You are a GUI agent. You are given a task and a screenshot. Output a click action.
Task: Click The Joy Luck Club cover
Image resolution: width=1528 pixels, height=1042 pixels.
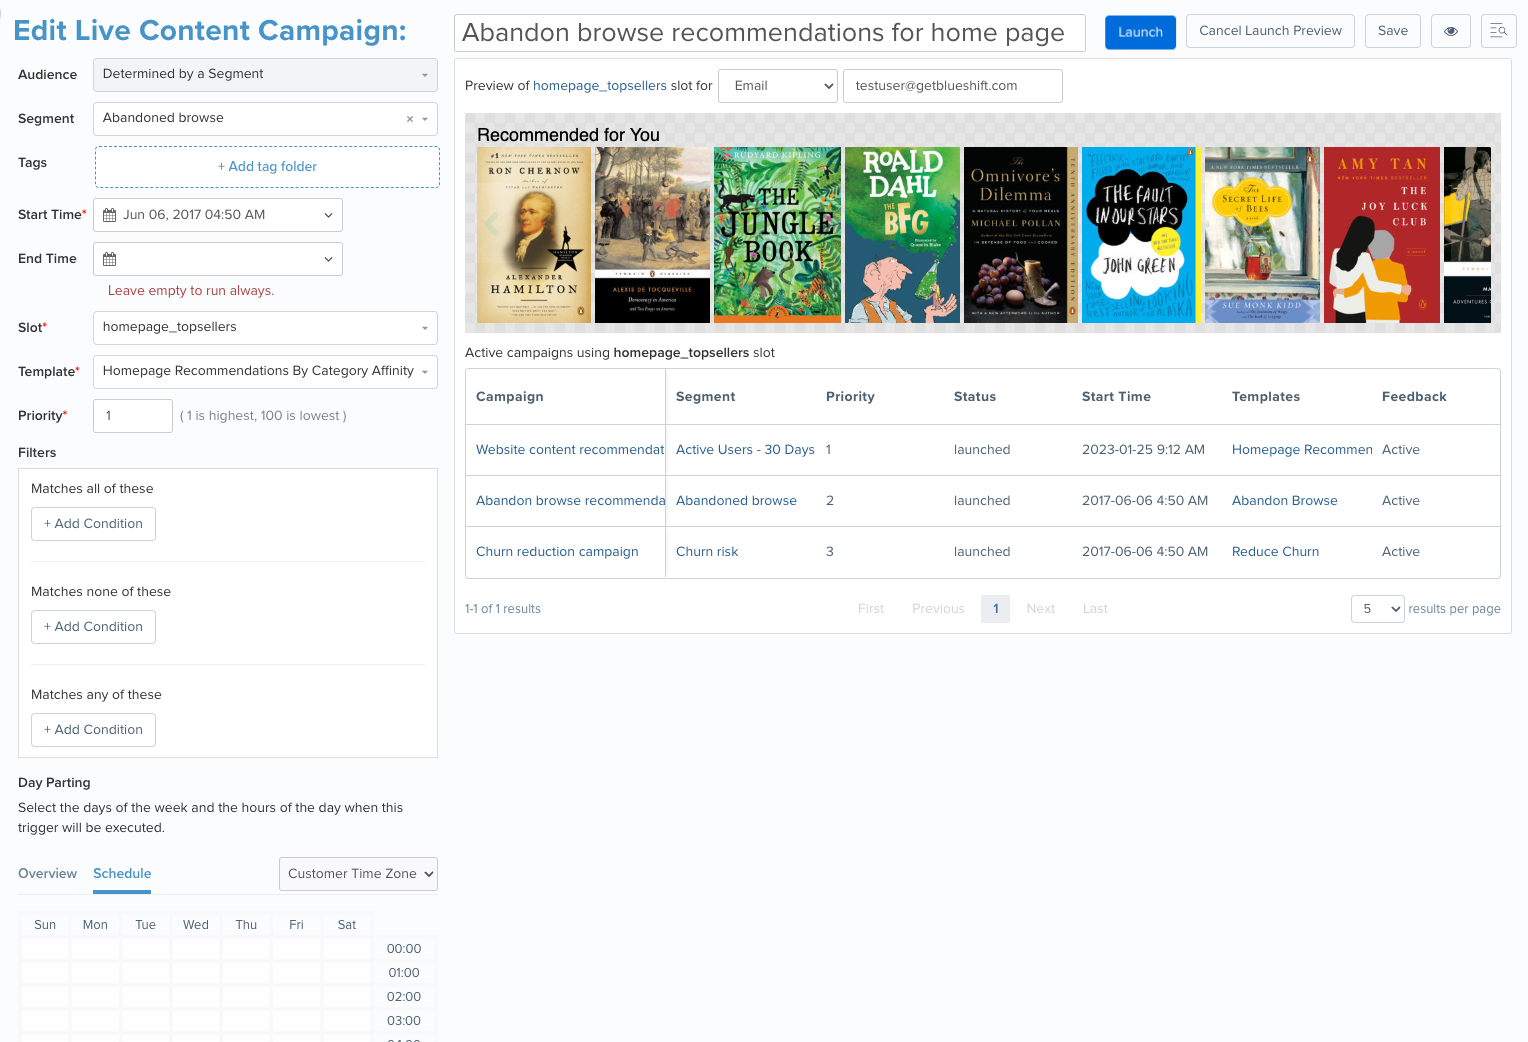(1382, 236)
